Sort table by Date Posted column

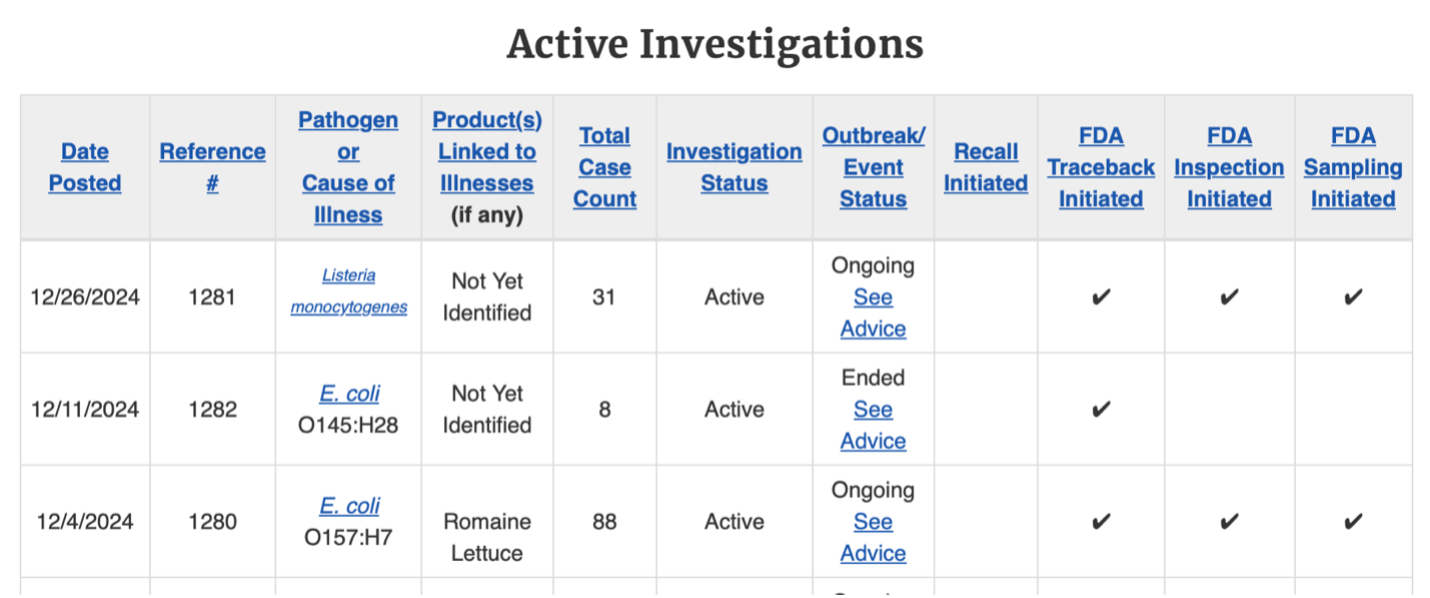click(x=85, y=167)
